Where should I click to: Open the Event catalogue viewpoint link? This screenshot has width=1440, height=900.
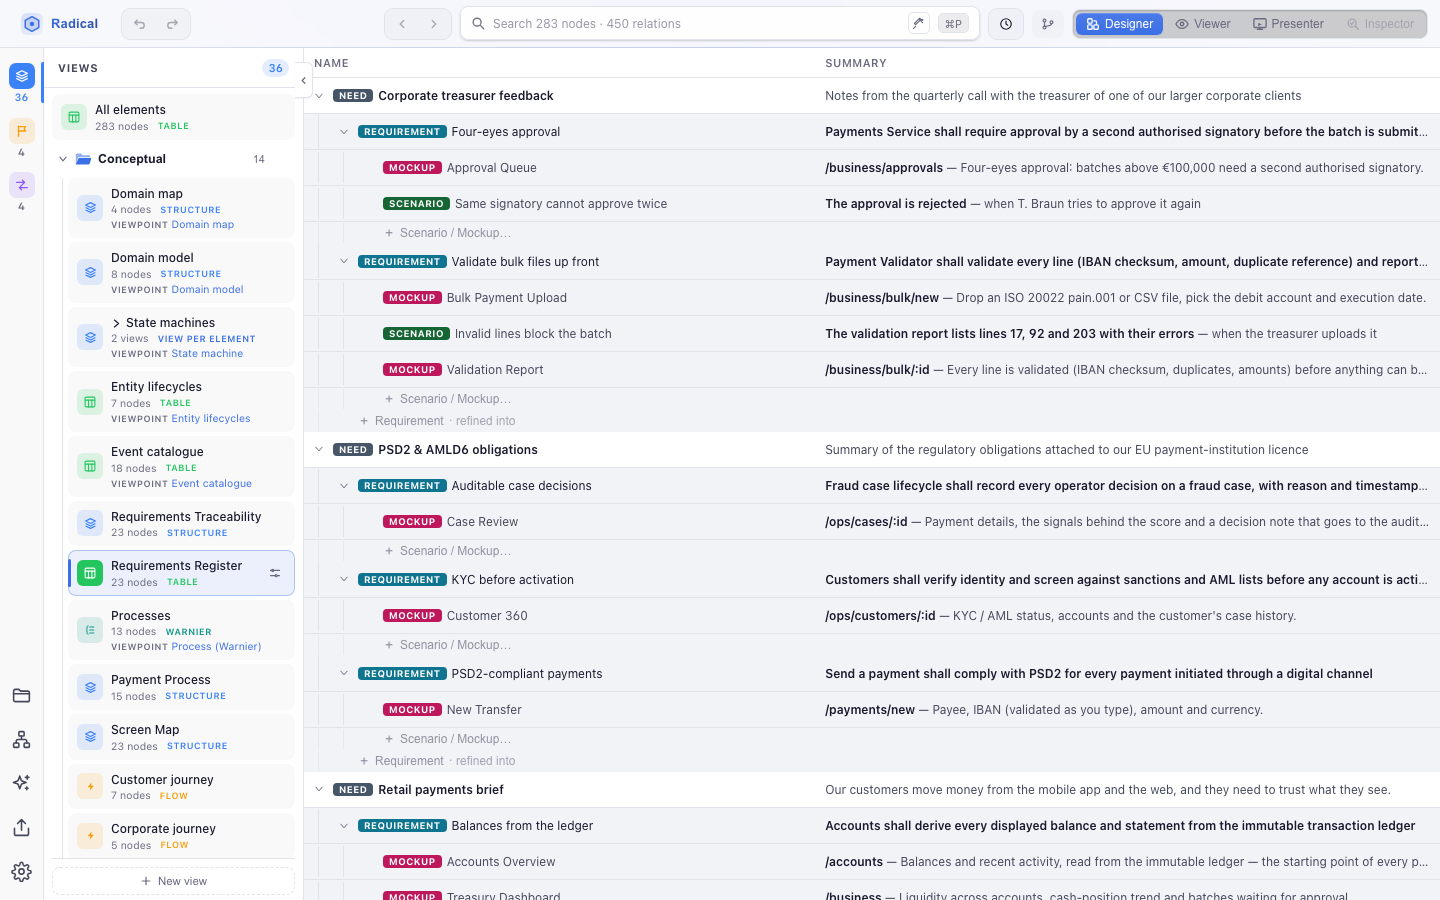[211, 484]
